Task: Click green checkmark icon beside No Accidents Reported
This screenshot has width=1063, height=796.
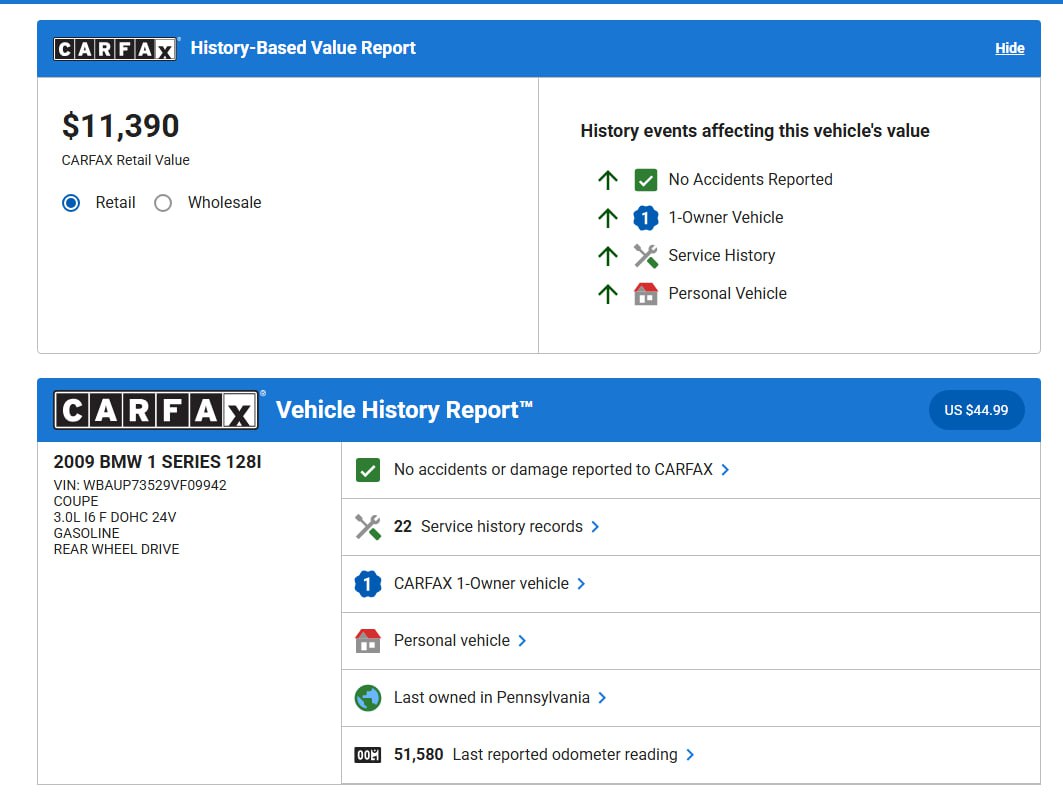Action: (x=645, y=180)
